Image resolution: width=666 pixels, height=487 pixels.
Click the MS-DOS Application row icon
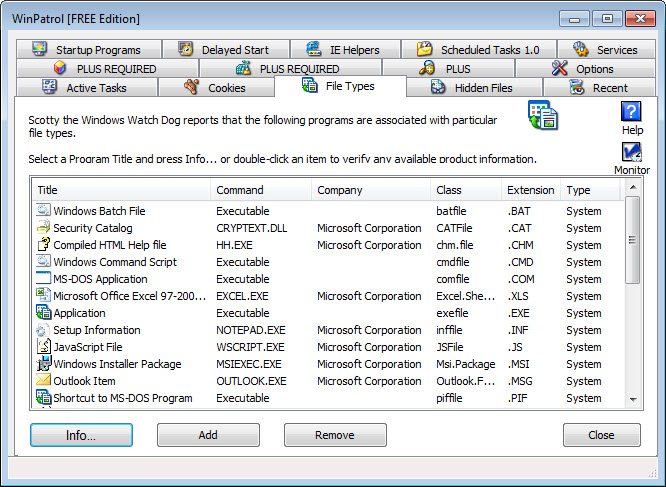(x=43, y=278)
